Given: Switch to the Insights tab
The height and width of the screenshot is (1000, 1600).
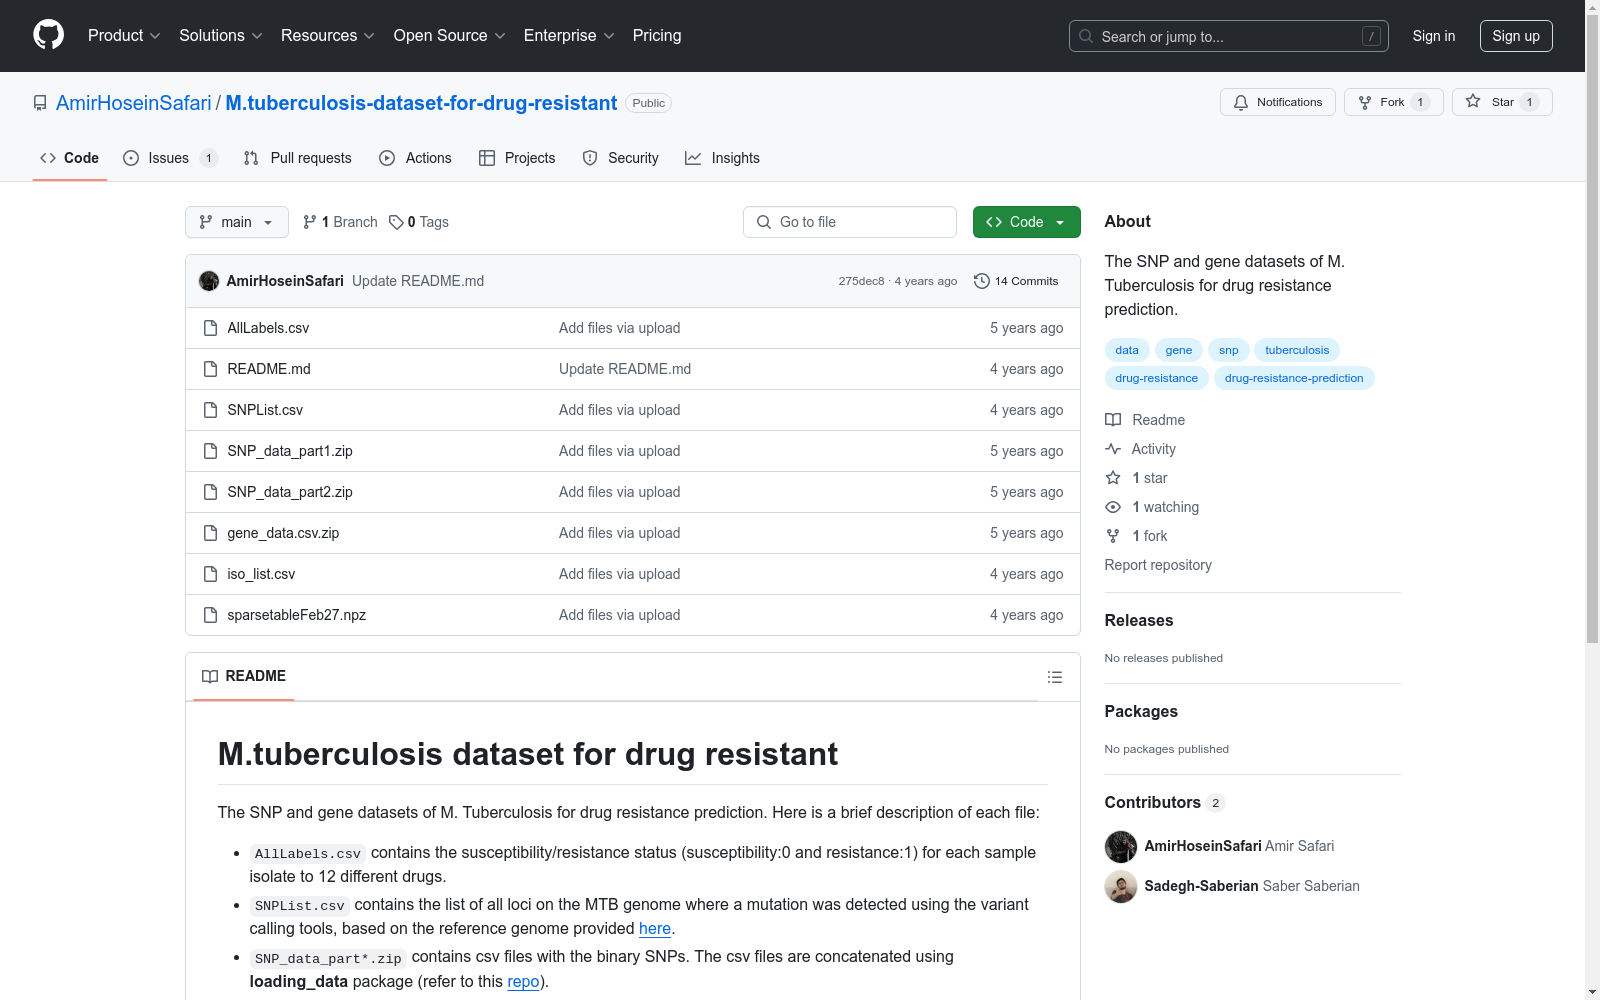Looking at the screenshot, I should (x=722, y=158).
